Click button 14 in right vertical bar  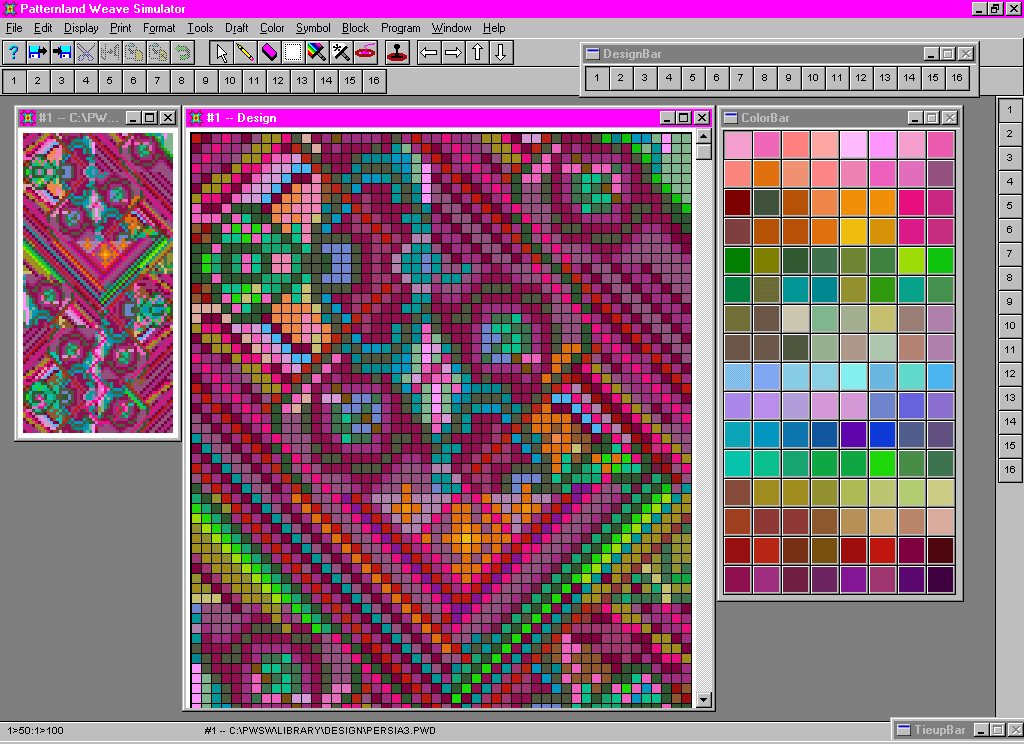(x=1010, y=422)
